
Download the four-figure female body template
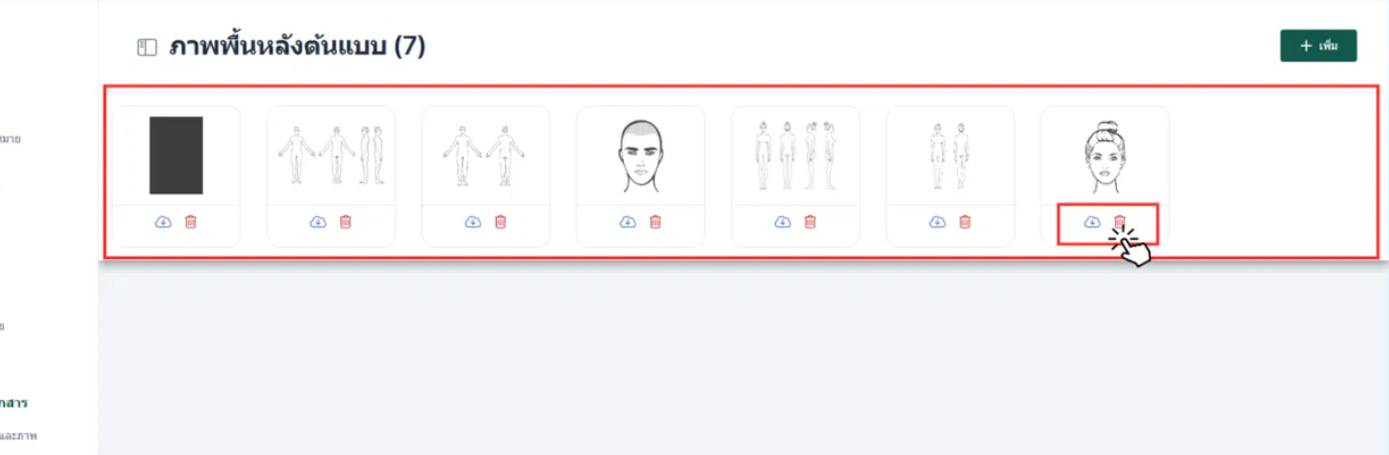(782, 222)
